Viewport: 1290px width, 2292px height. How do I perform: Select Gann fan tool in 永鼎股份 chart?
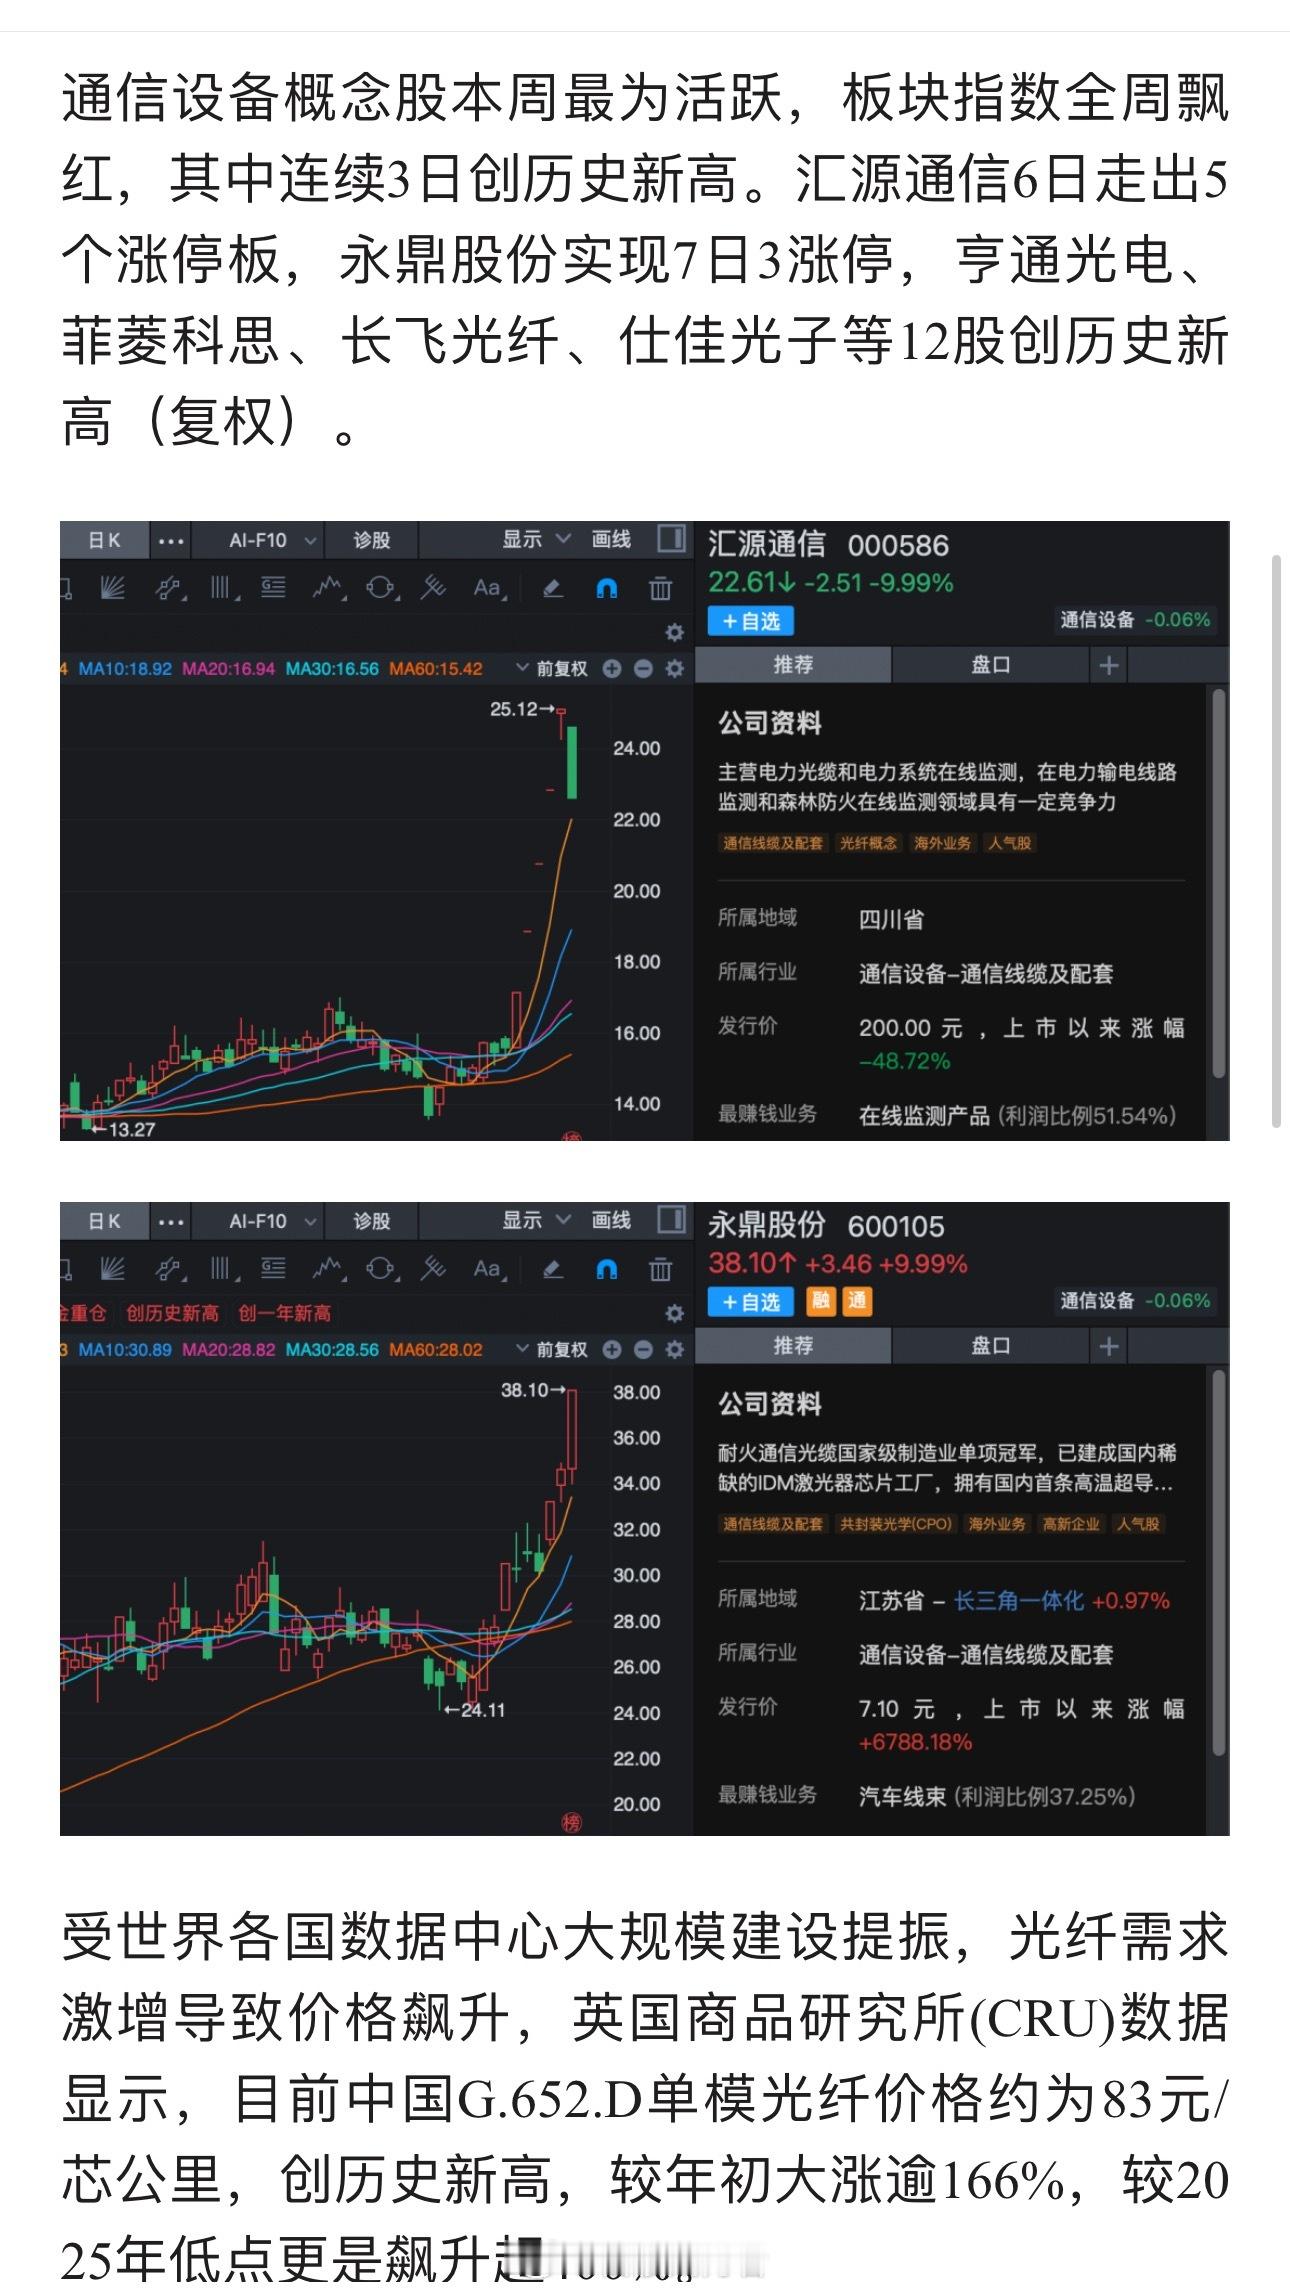113,1270
